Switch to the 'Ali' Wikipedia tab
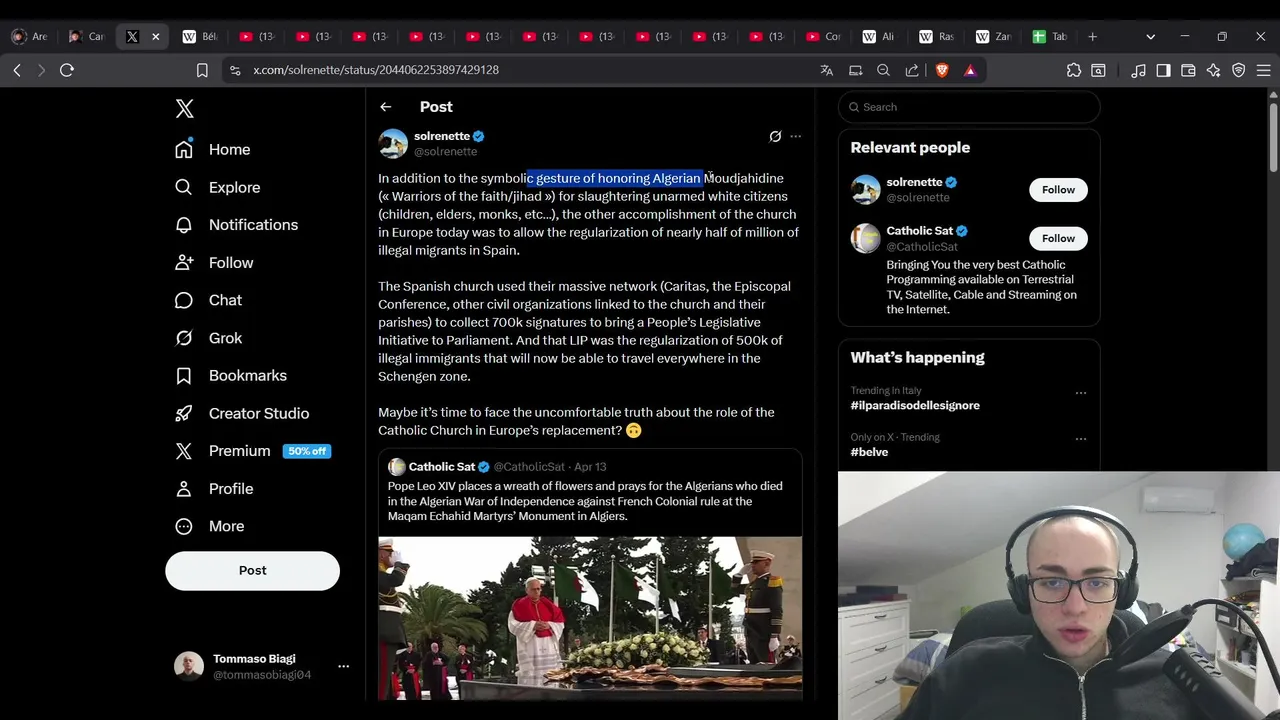The image size is (1280, 720). pos(878,36)
